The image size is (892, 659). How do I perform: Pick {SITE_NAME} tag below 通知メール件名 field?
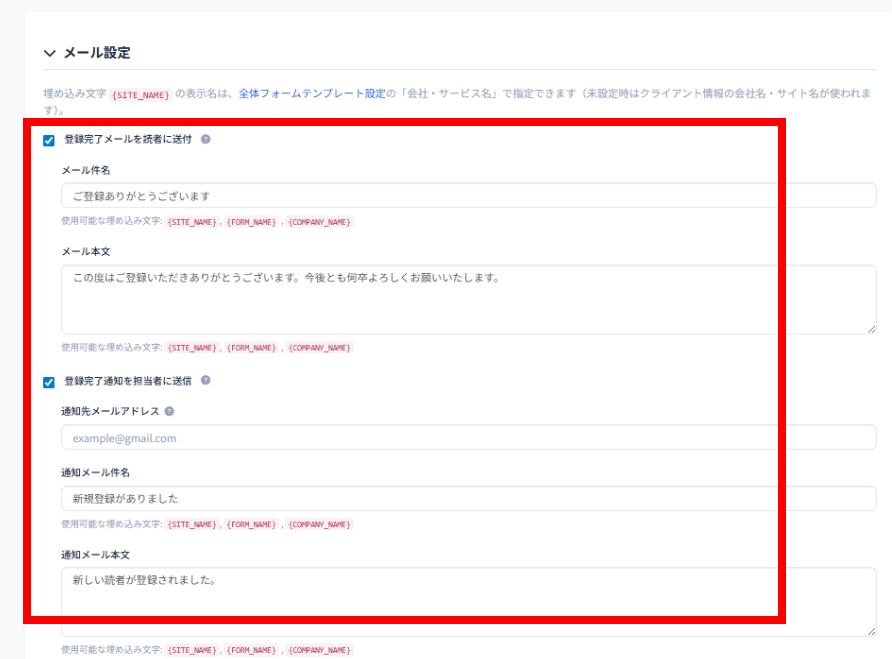click(x=192, y=524)
